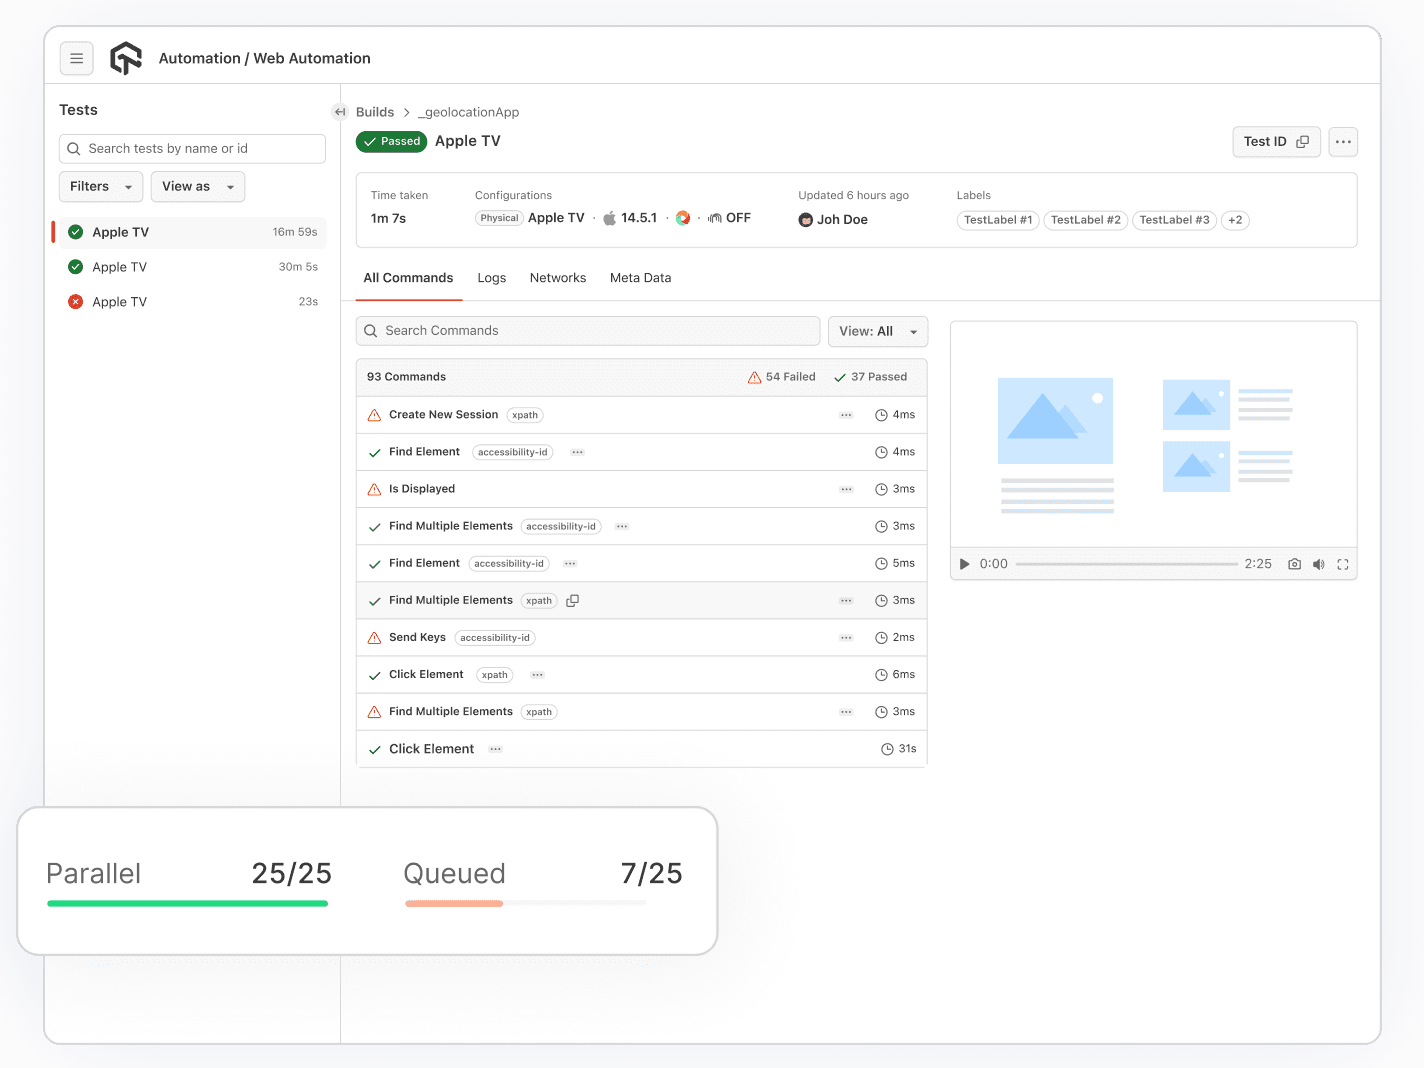Show hidden labels via the +2 chip
The width and height of the screenshot is (1424, 1068).
[x=1235, y=220]
